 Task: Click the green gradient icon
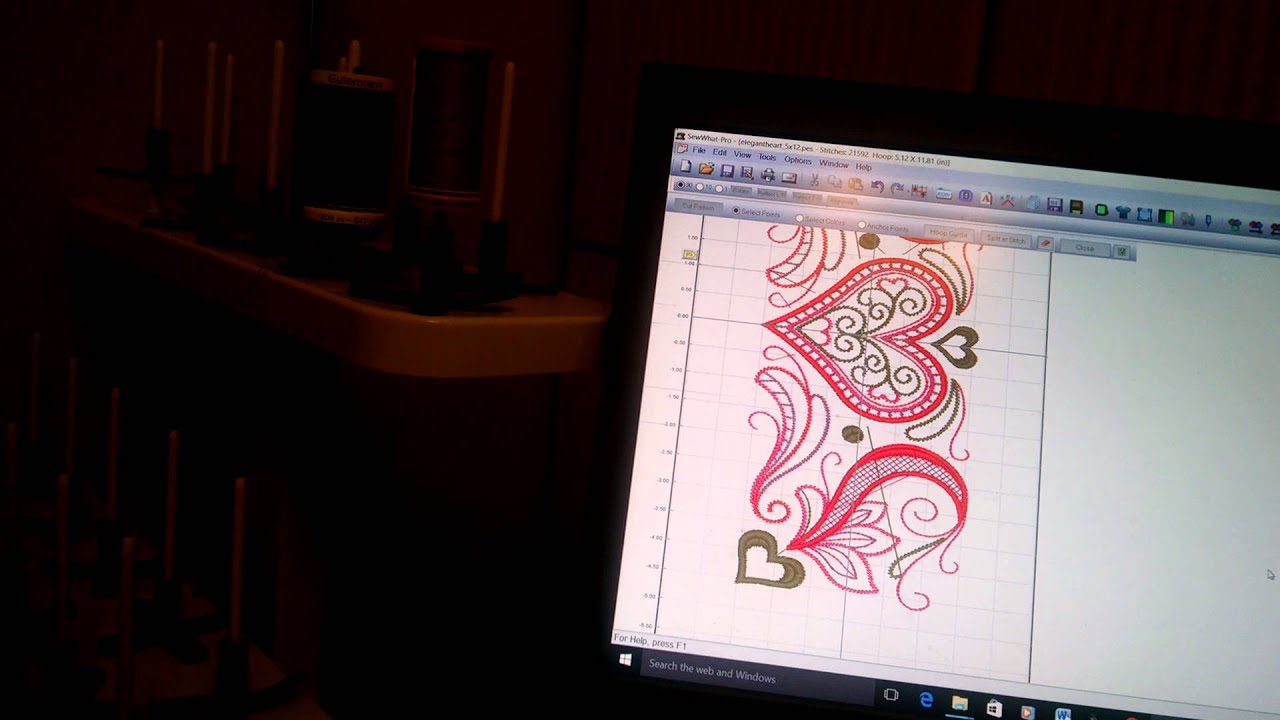[1166, 217]
